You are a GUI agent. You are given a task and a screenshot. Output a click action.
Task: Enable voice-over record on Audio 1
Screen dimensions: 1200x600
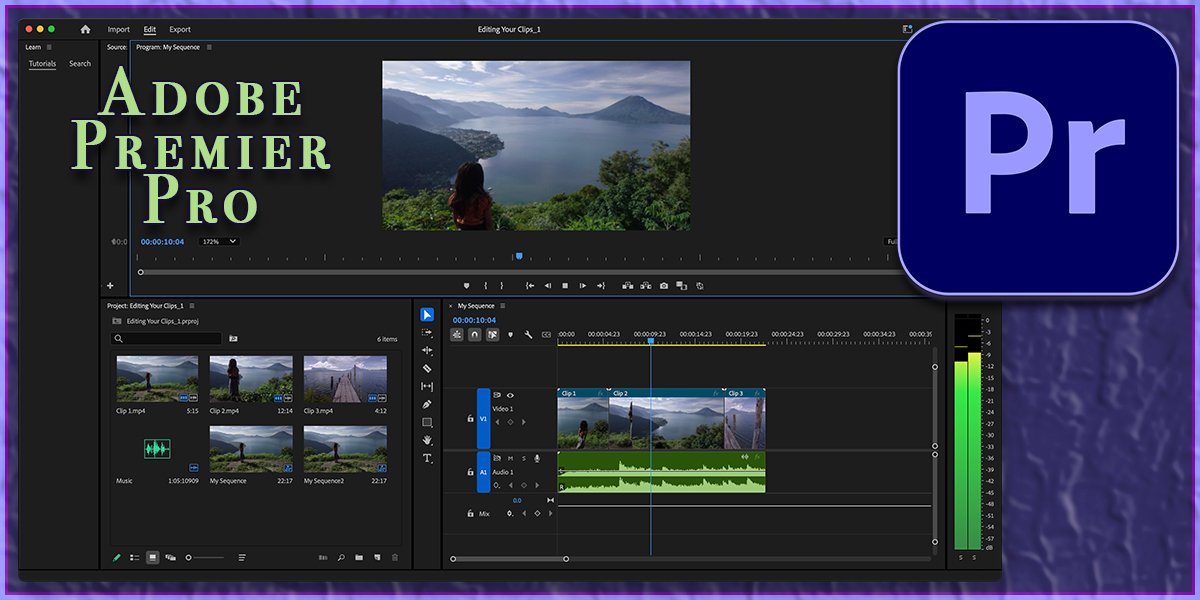tap(537, 459)
